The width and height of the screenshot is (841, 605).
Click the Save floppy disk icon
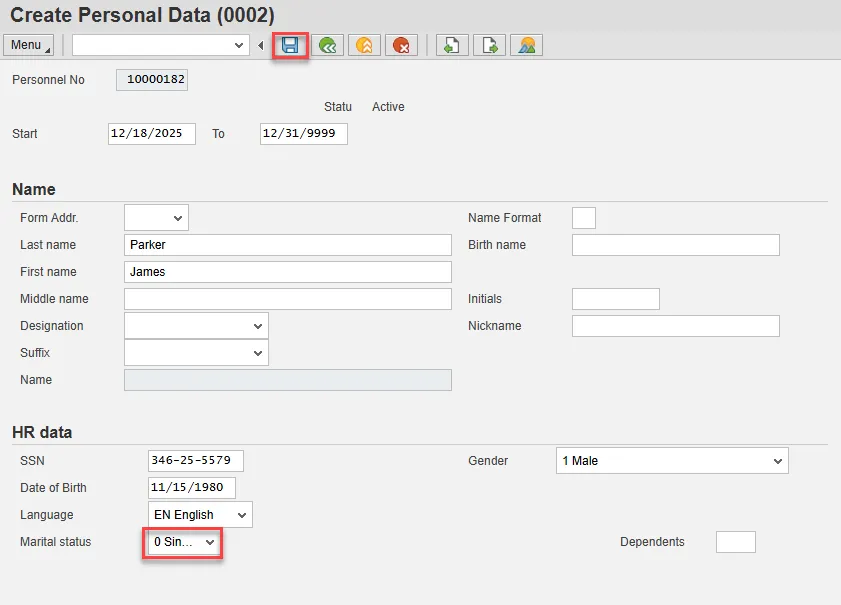(x=291, y=45)
